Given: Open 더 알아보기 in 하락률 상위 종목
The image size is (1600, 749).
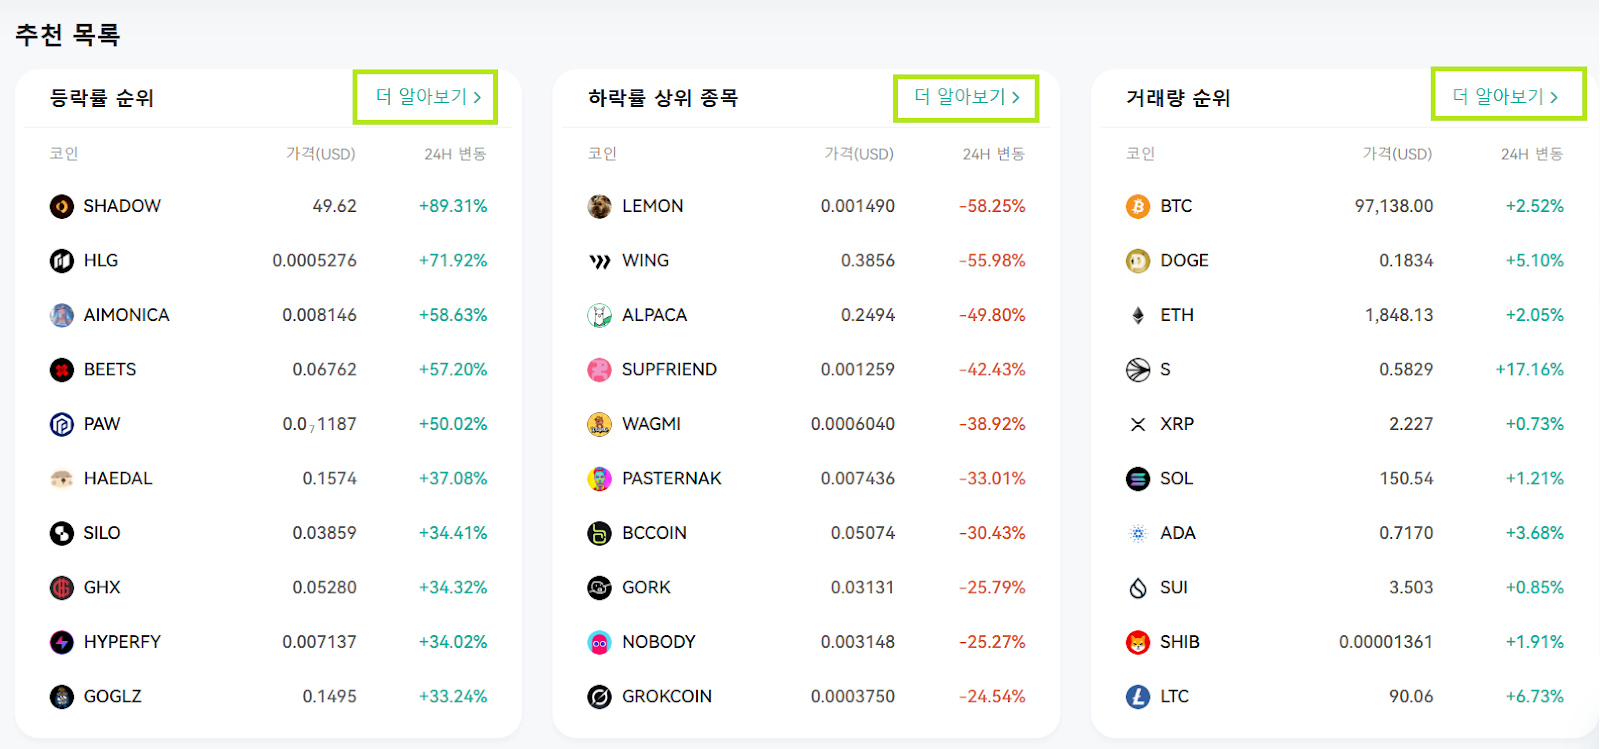Looking at the screenshot, I should (966, 97).
